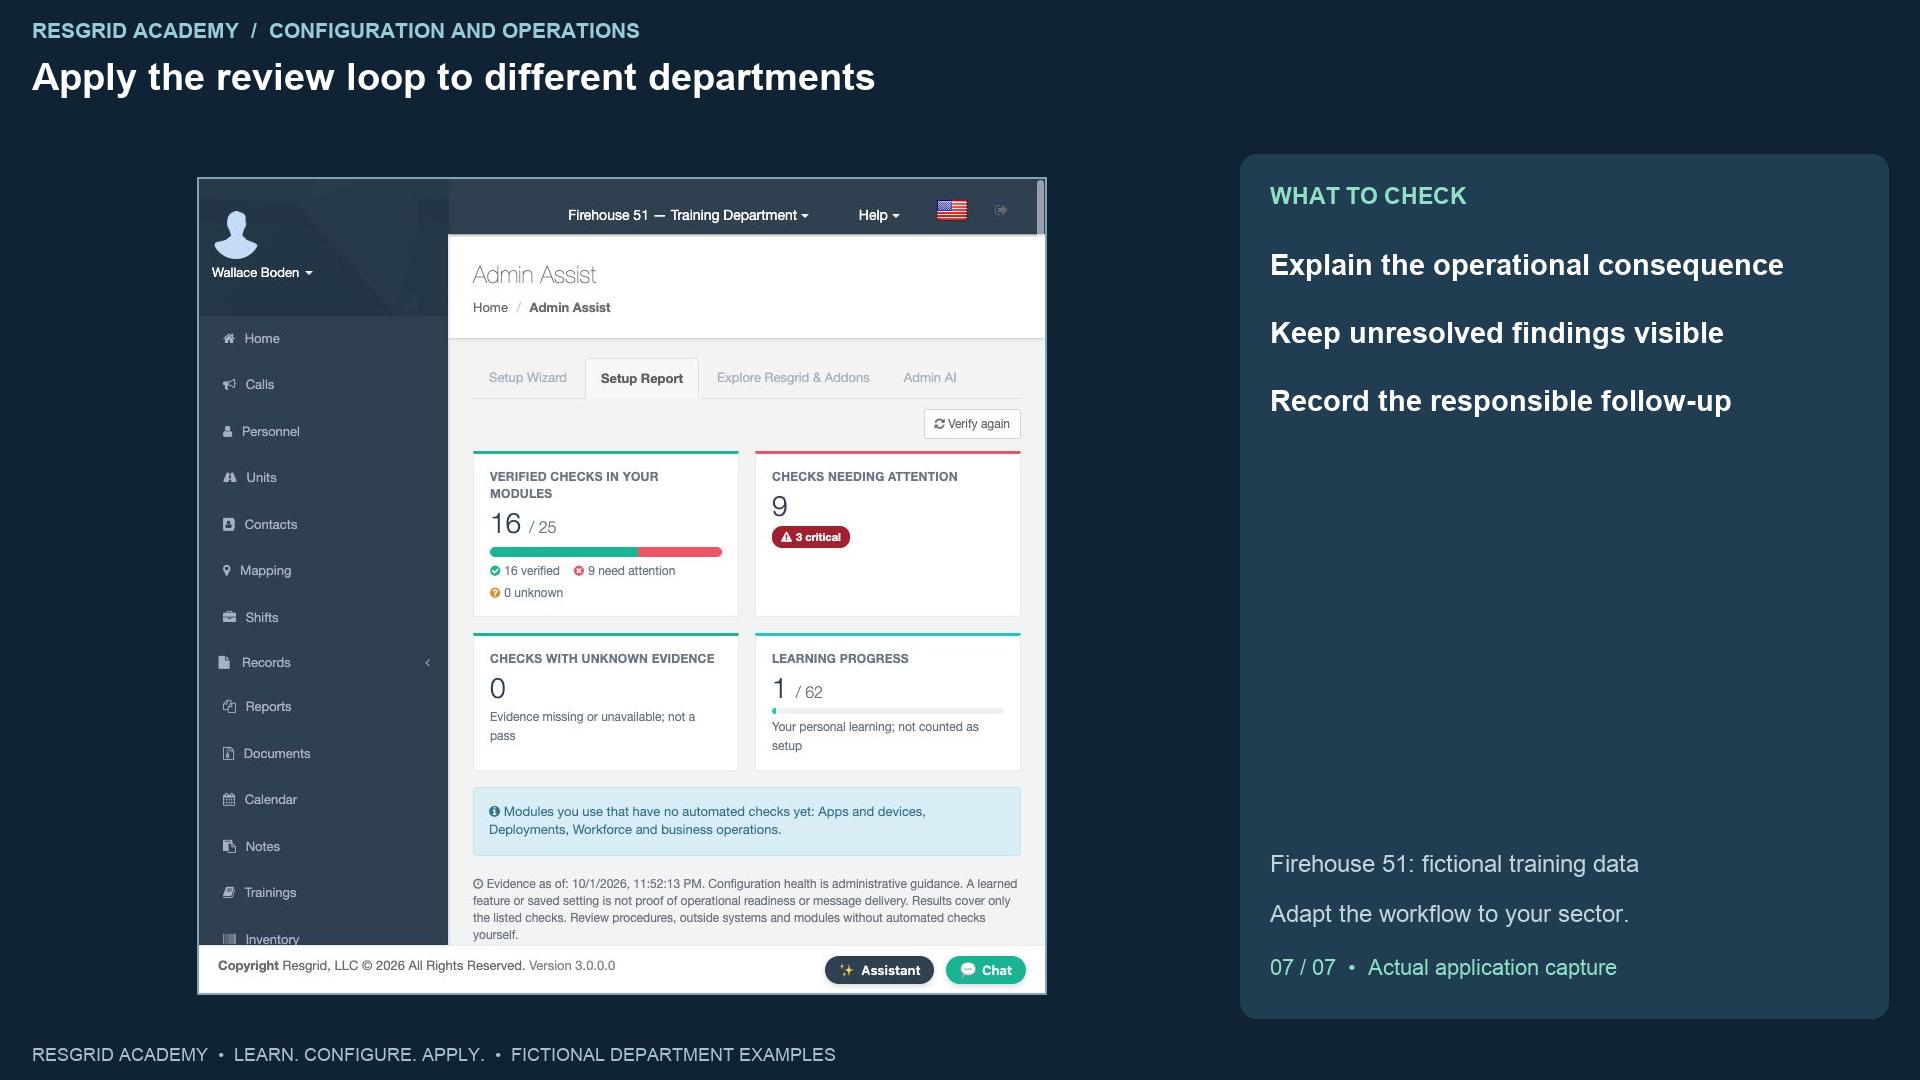Open the Explore Resgrid & Addons tab
The height and width of the screenshot is (1080, 1920).
793,378
